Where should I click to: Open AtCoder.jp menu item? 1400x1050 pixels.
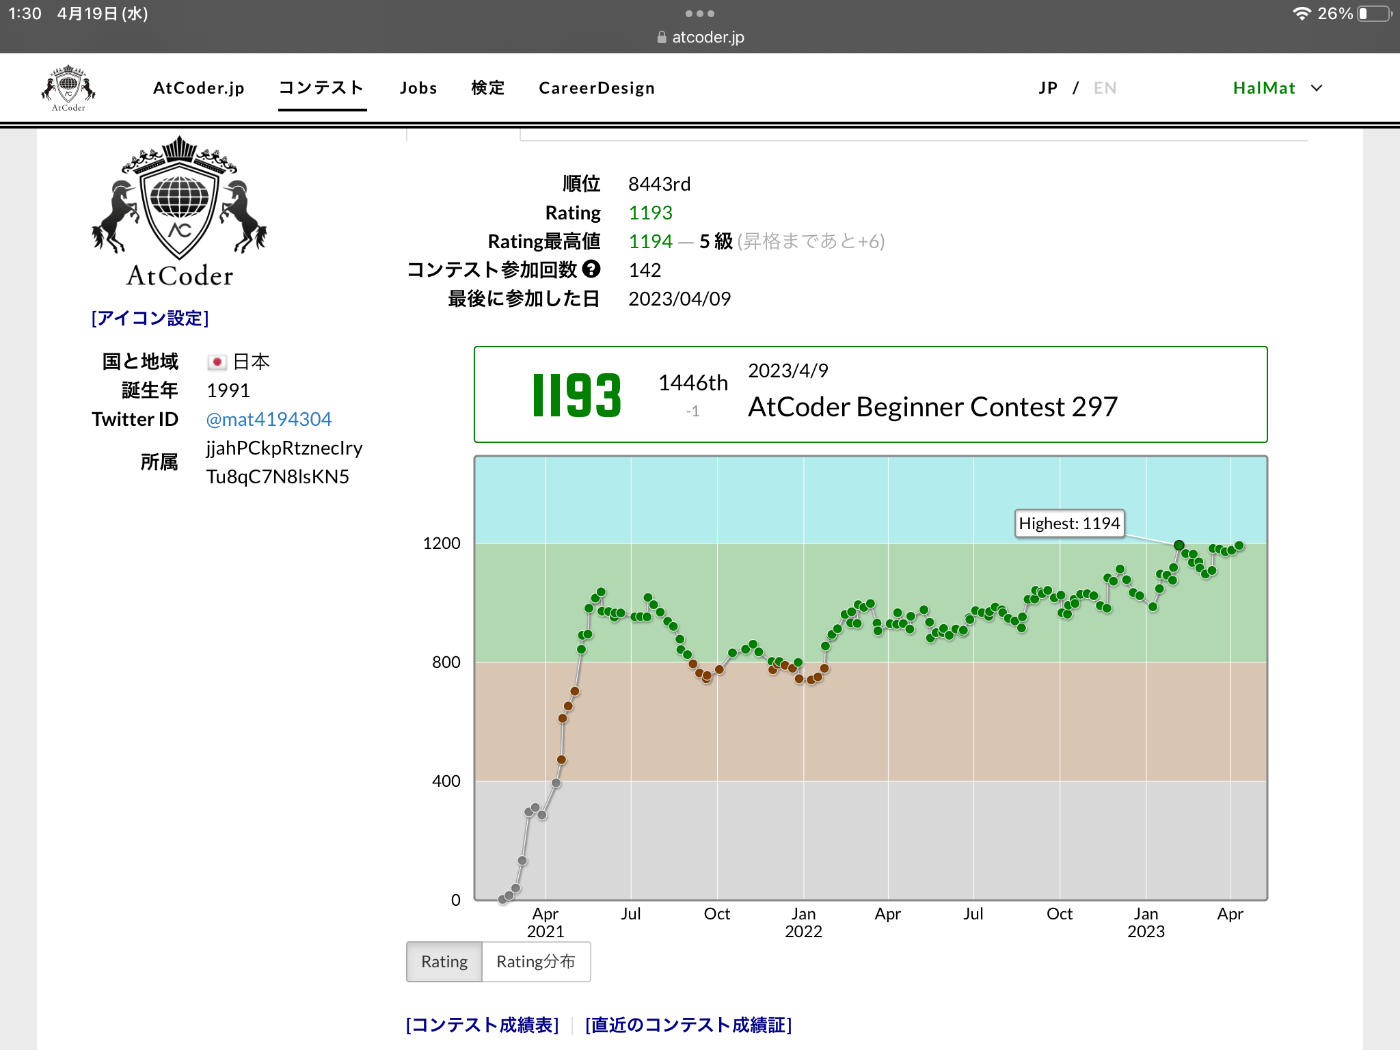point(199,88)
